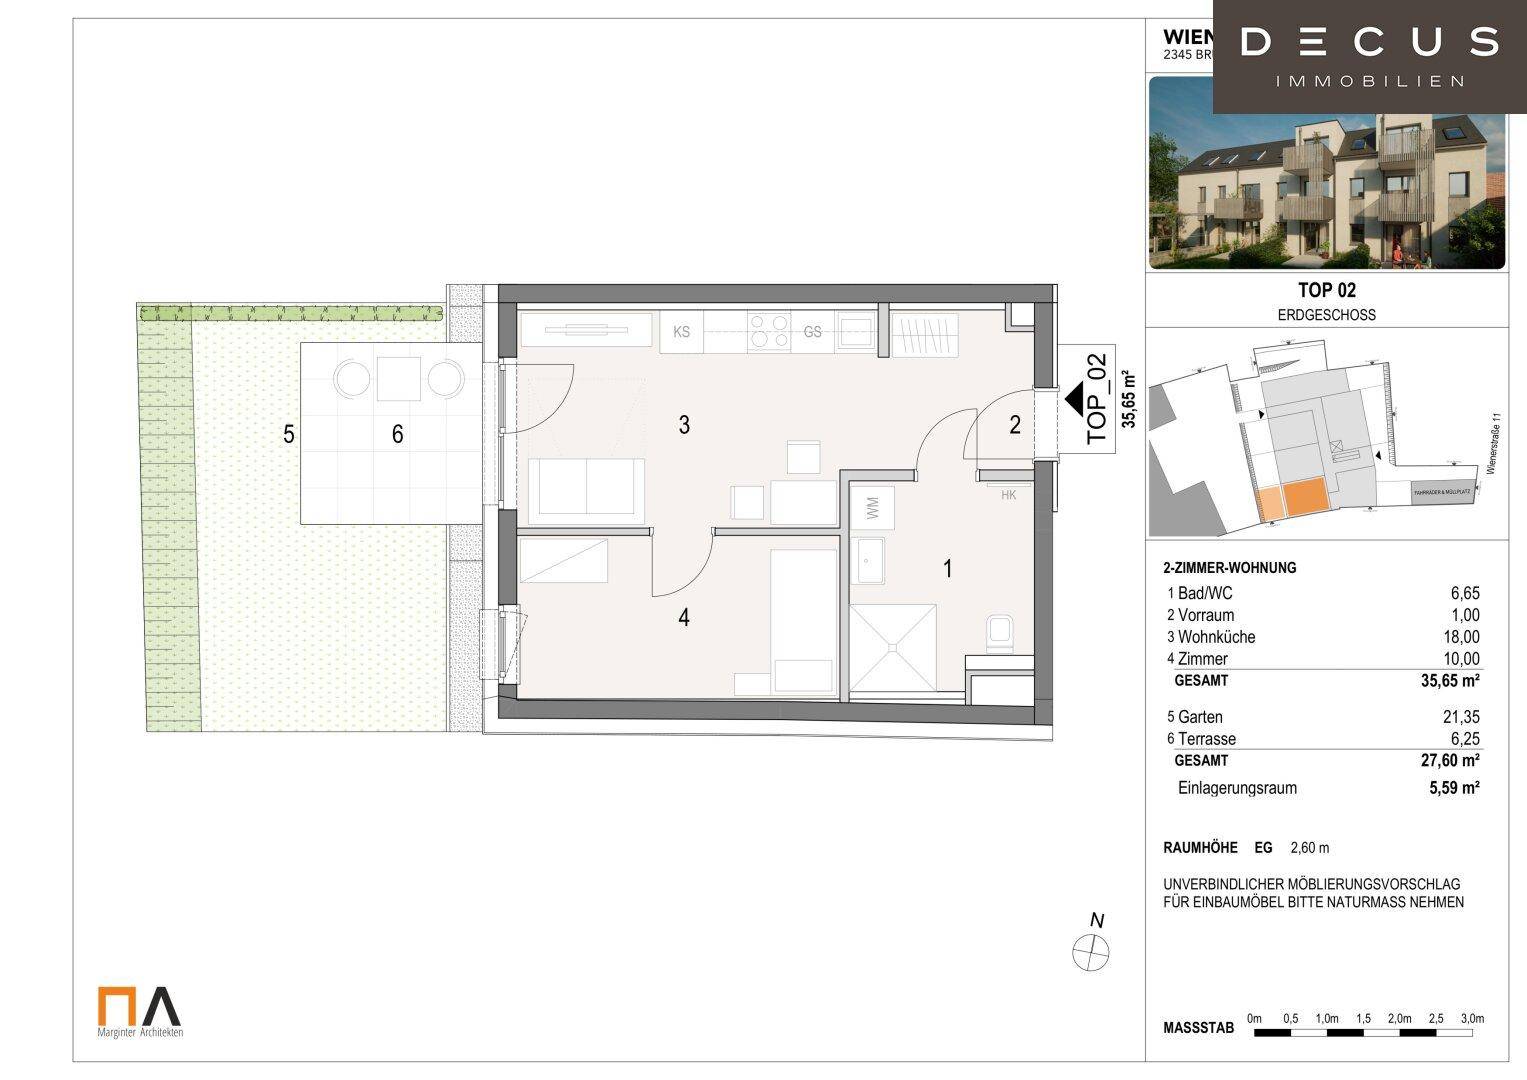Select the four-burner stove symbol
Viewport: 1527px width, 1080px height.
(x=769, y=331)
